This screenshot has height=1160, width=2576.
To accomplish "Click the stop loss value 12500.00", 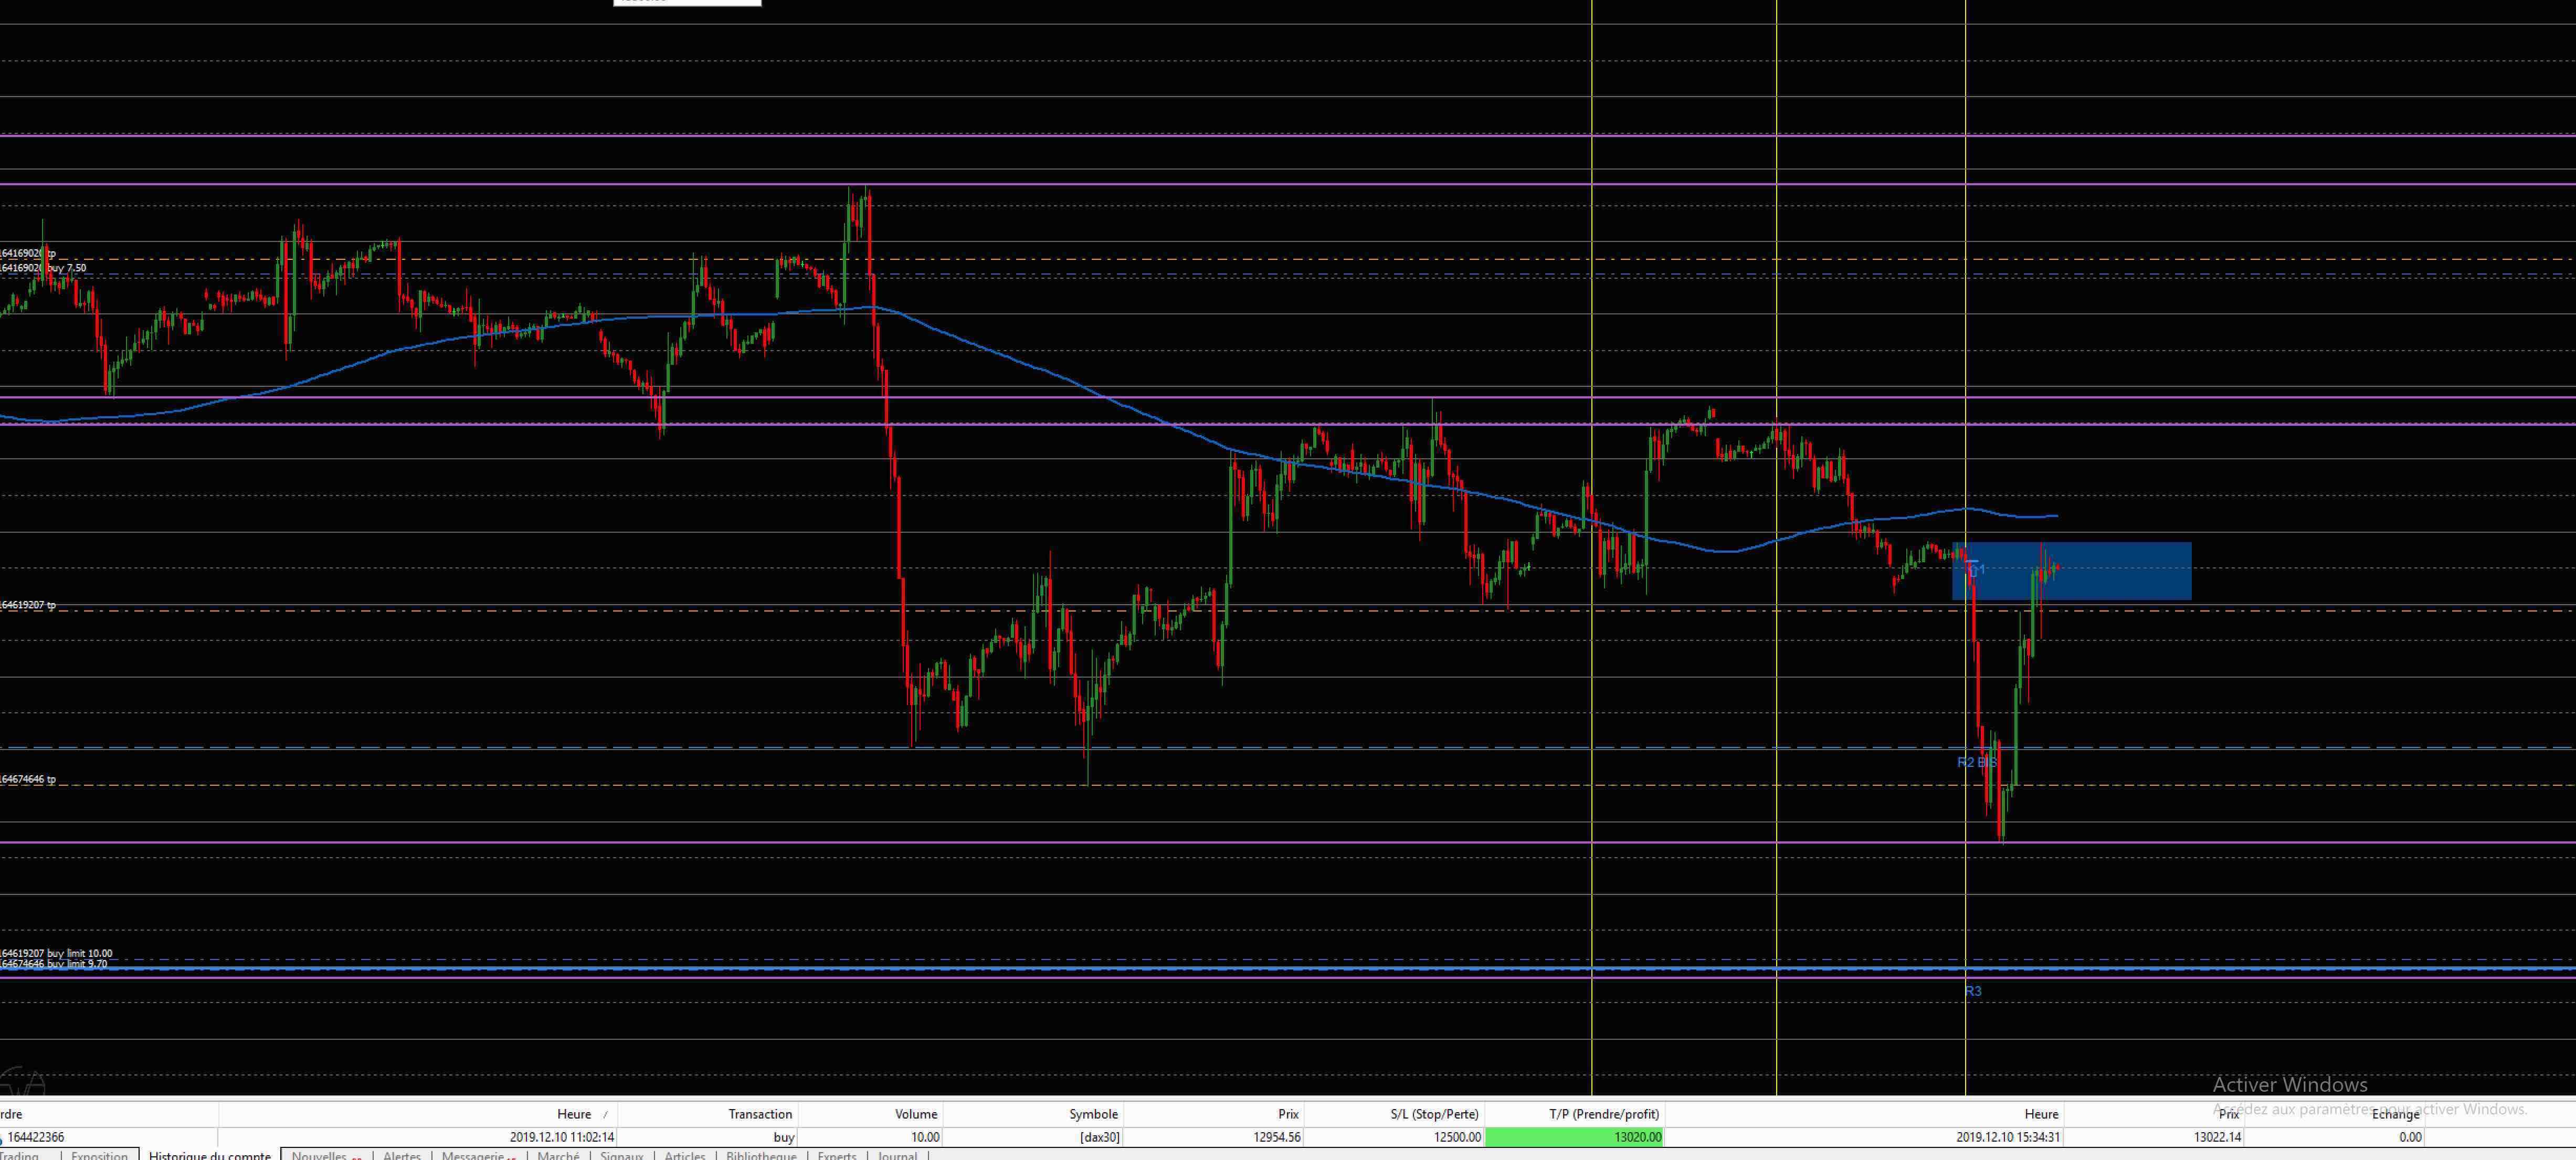I will tap(1457, 1137).
